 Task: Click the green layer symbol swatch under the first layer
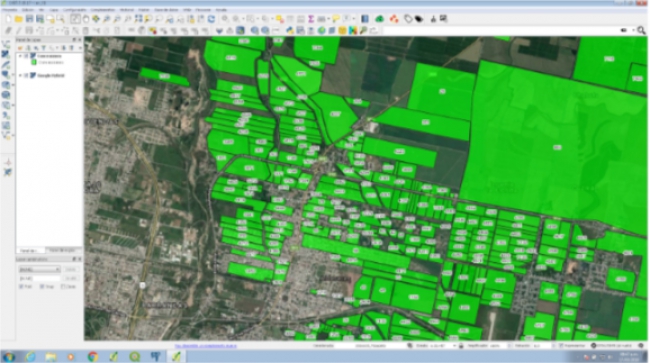coord(34,63)
